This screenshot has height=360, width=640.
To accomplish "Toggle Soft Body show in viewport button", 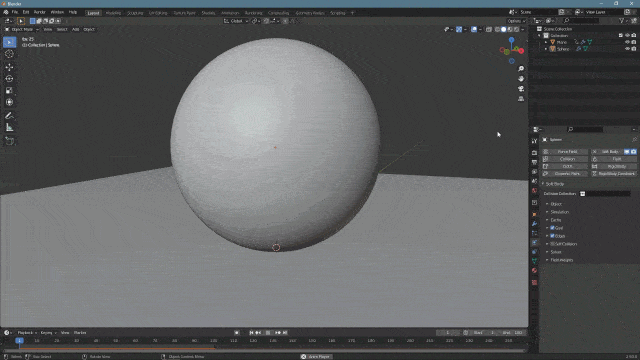I will point(627,151).
